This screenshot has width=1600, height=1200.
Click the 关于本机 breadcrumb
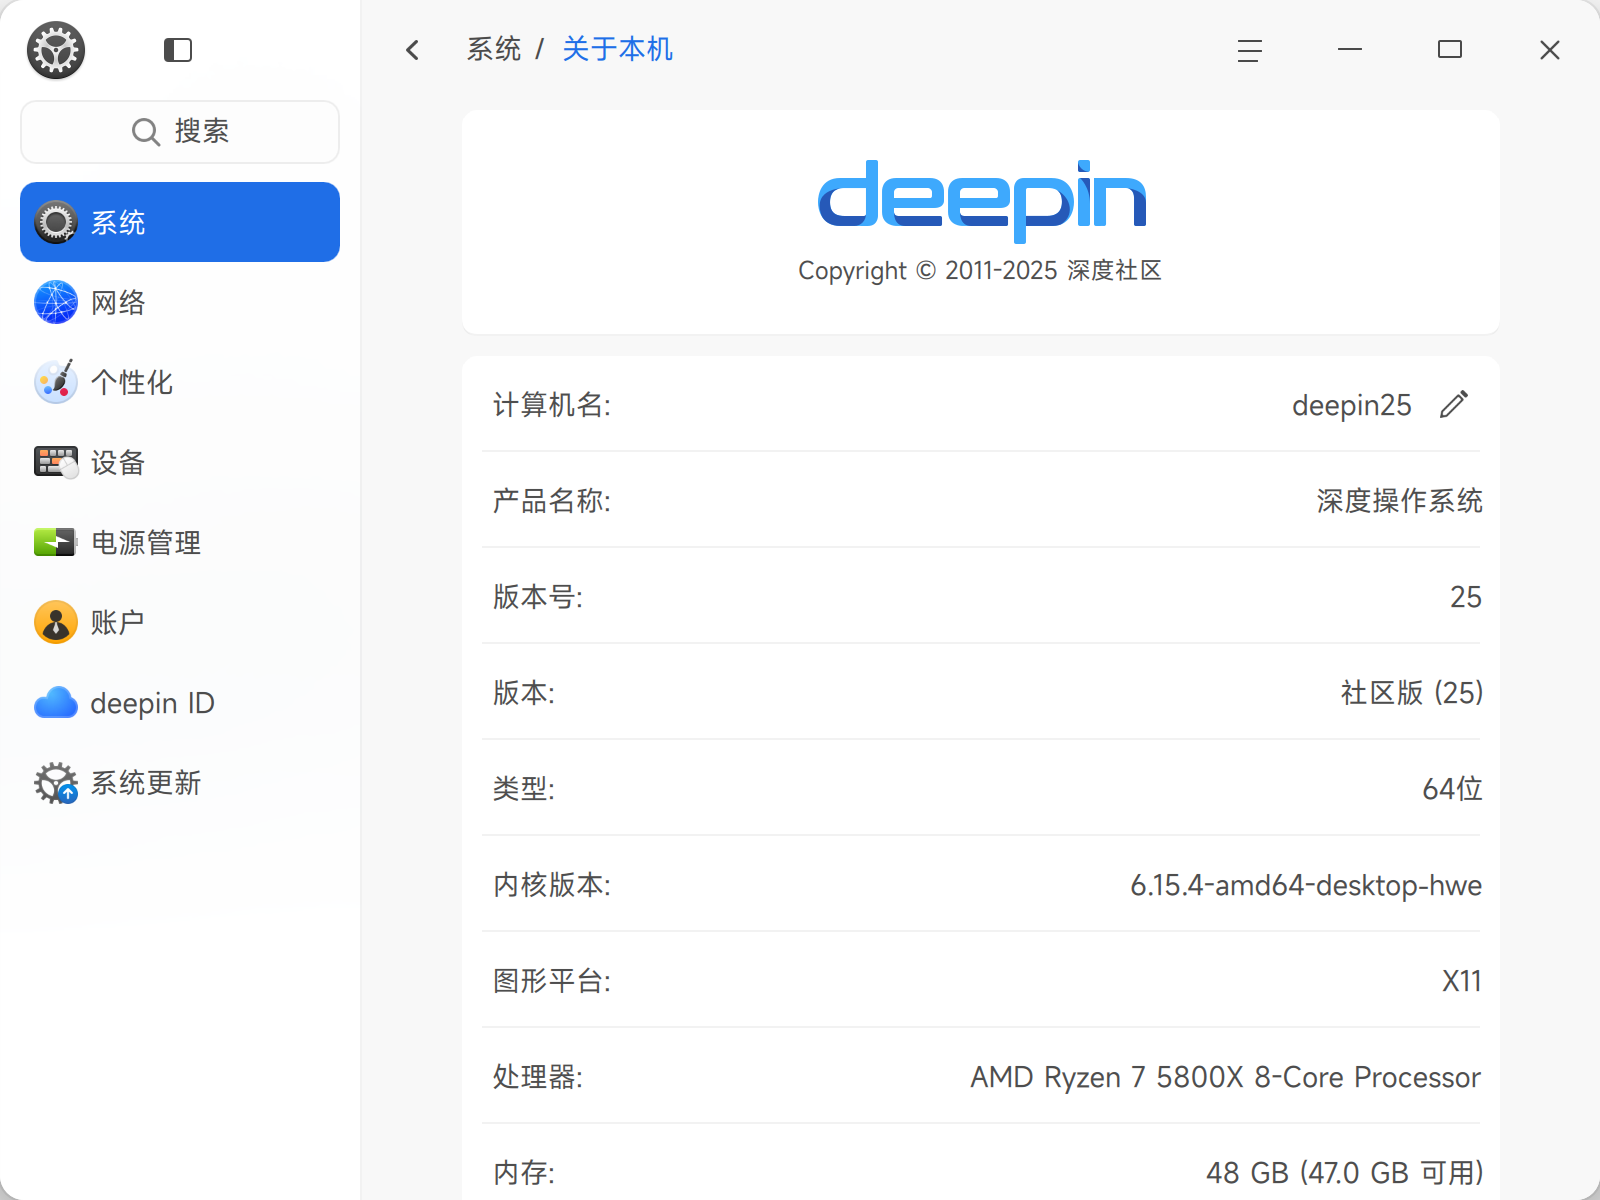[x=617, y=49]
